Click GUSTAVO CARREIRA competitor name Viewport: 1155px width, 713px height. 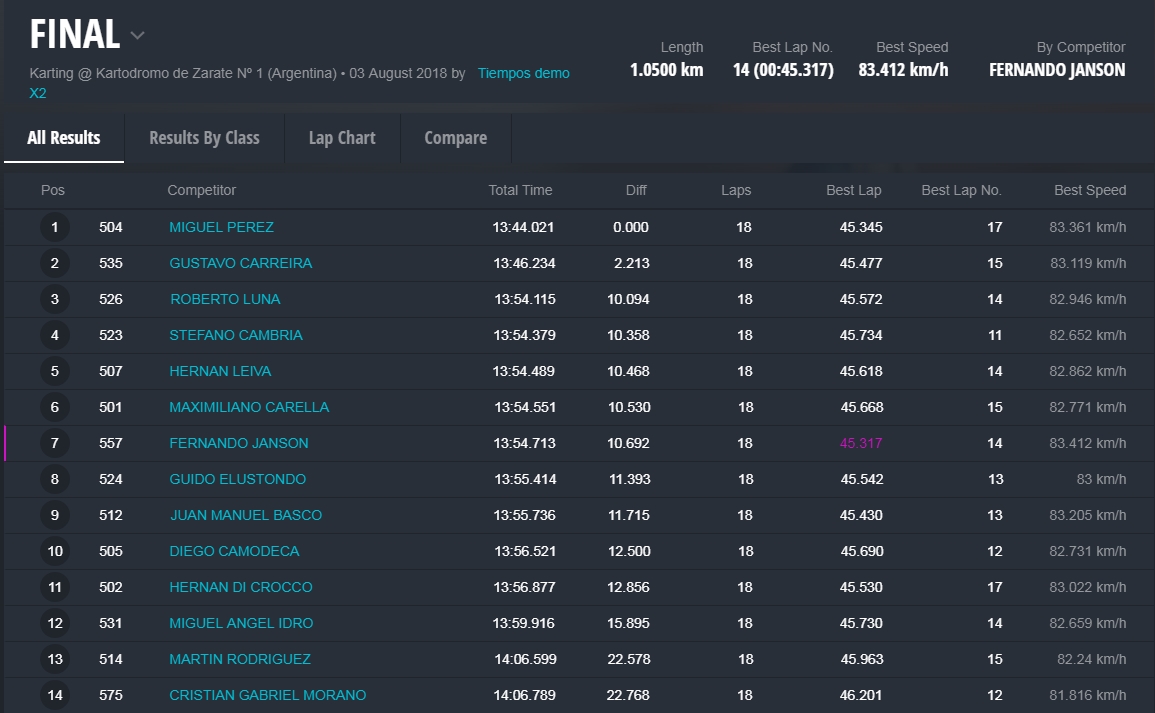tap(240, 263)
